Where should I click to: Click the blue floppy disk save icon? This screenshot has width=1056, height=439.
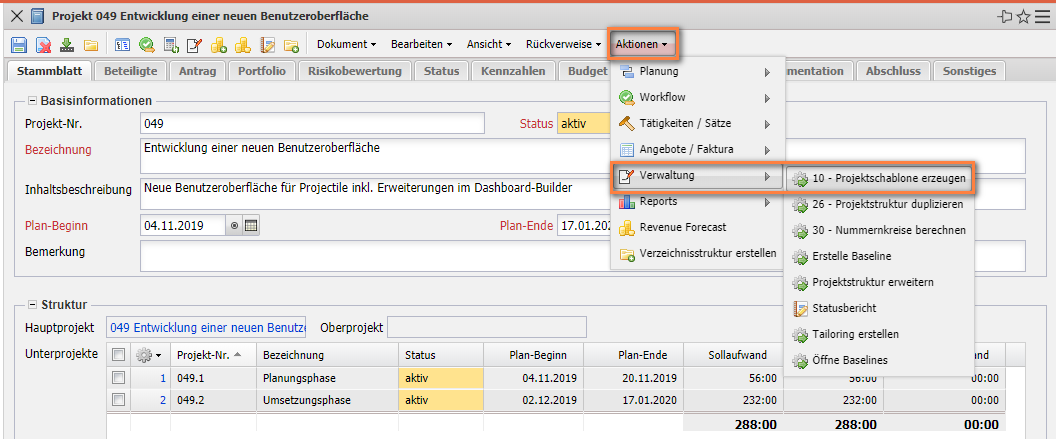[18, 45]
